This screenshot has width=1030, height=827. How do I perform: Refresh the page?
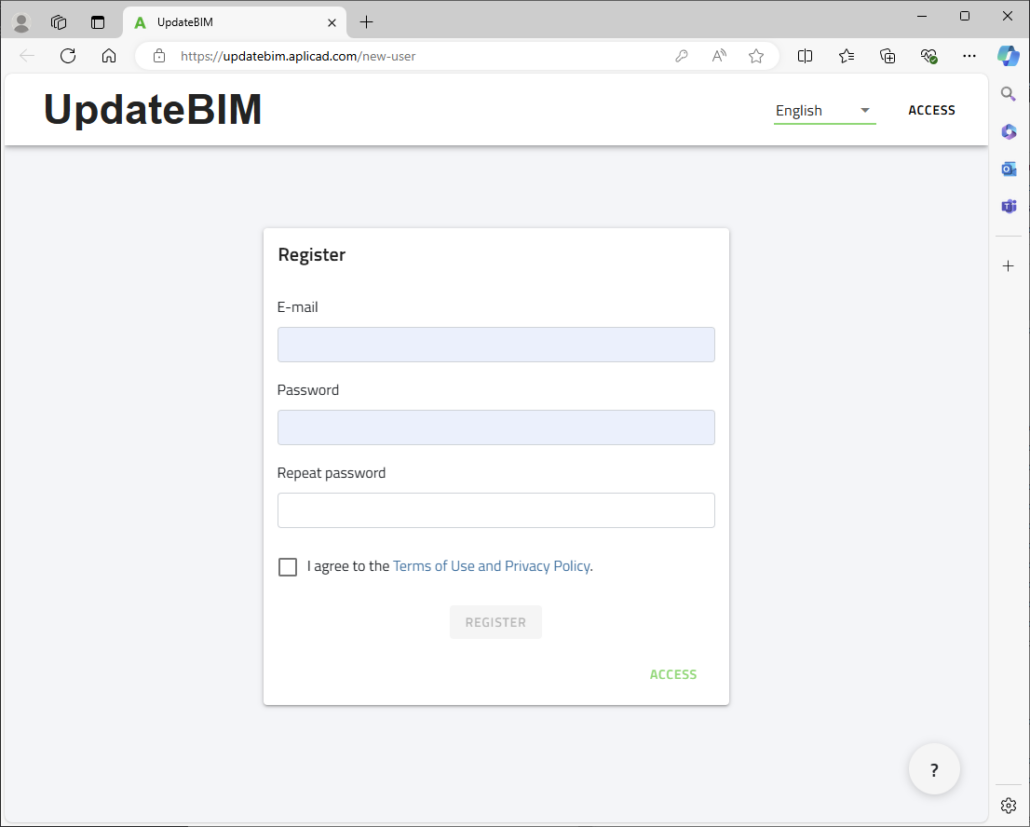[x=68, y=56]
